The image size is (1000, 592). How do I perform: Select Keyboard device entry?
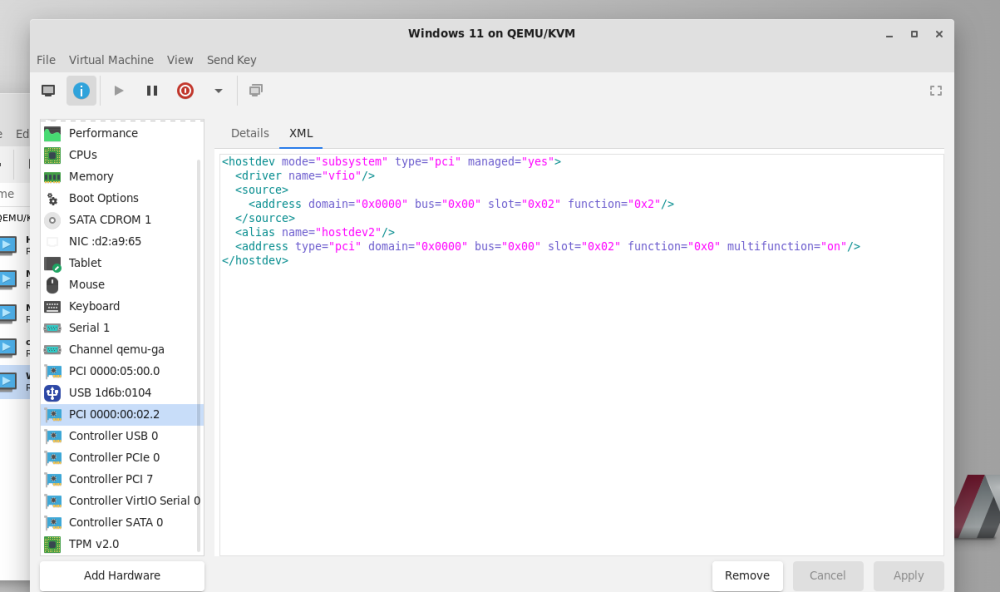122,306
